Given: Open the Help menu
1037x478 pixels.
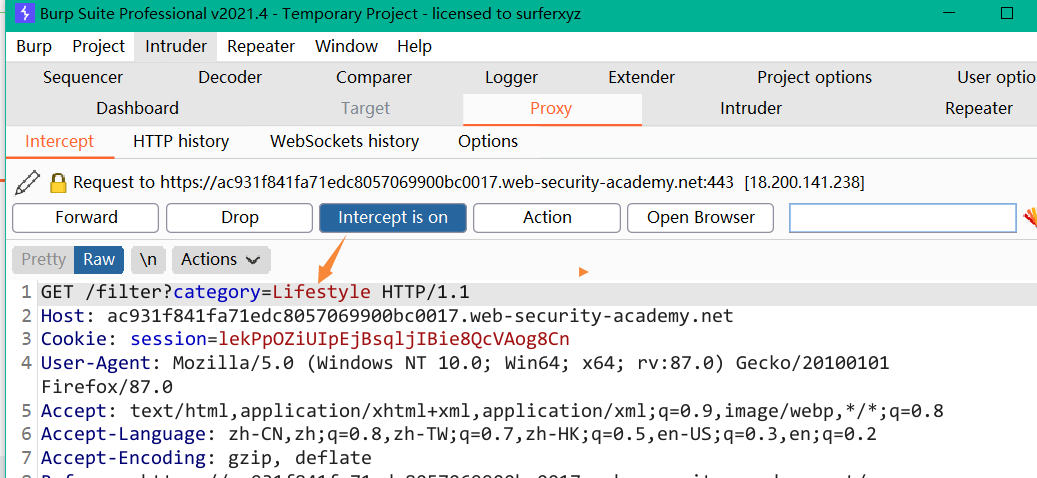Looking at the screenshot, I should pos(414,46).
